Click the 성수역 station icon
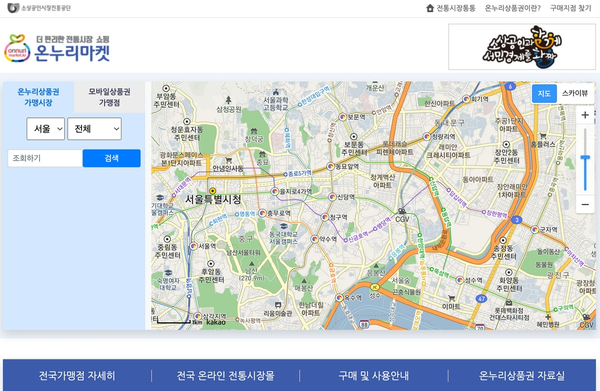Image resolution: width=600 pixels, height=391 pixels. tap(460, 280)
